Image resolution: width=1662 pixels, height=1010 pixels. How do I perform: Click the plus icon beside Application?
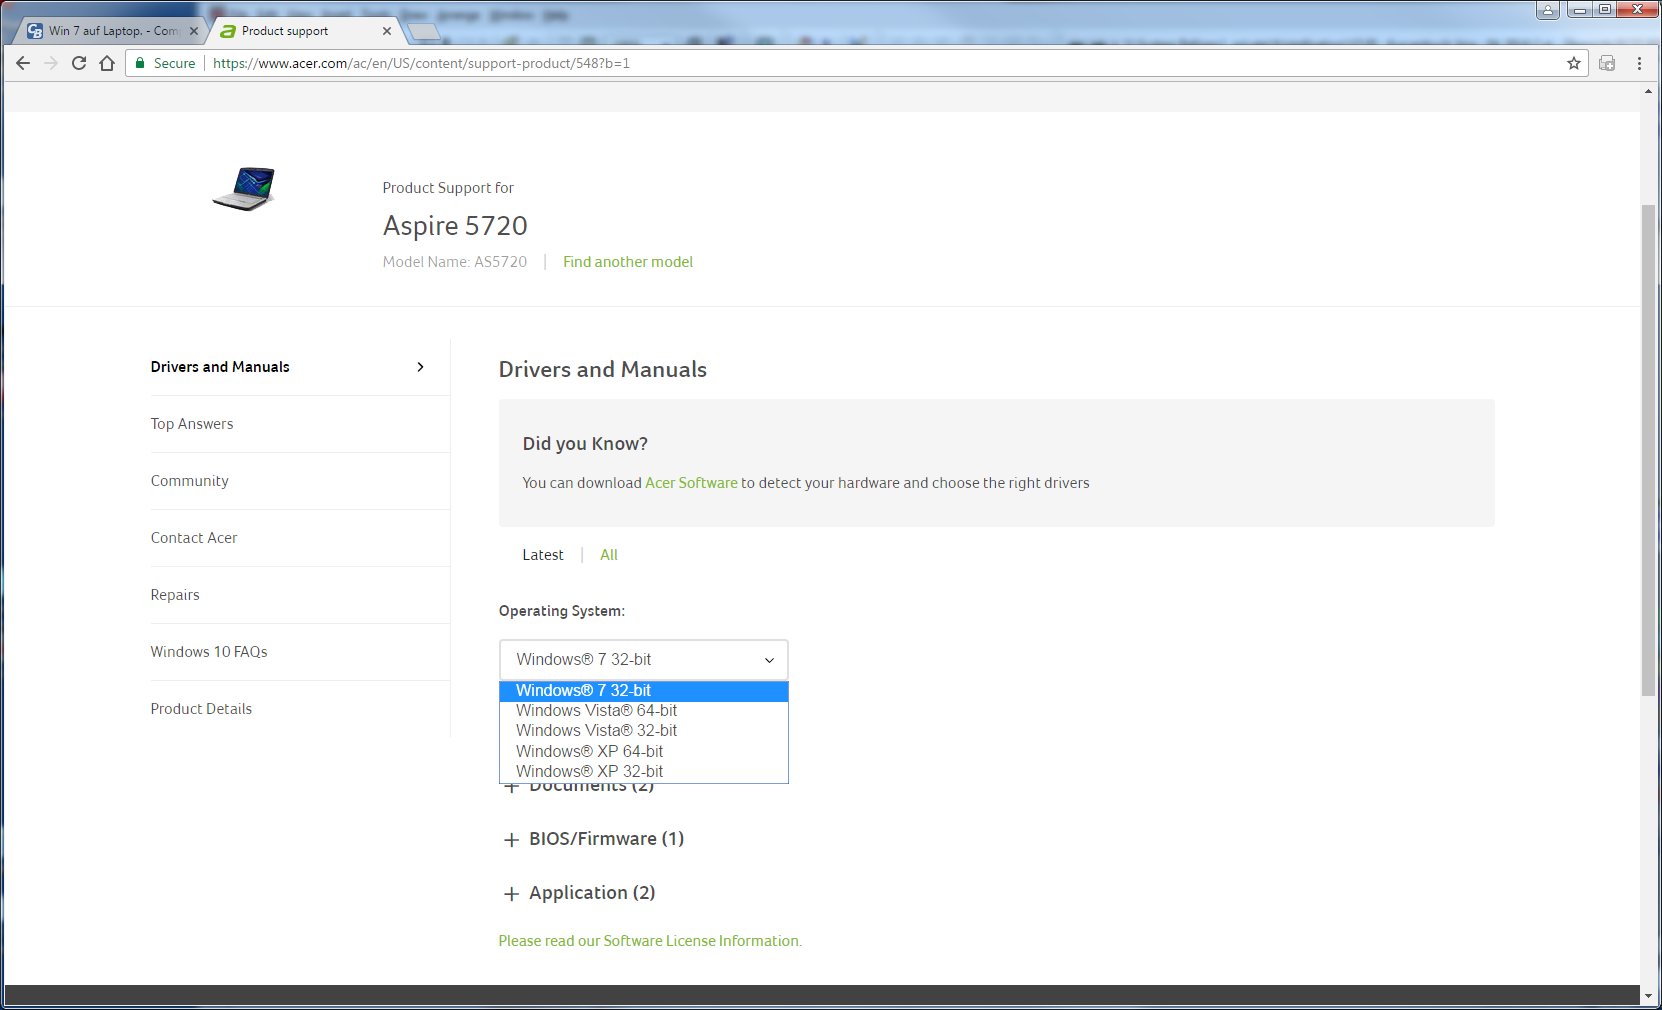[512, 894]
